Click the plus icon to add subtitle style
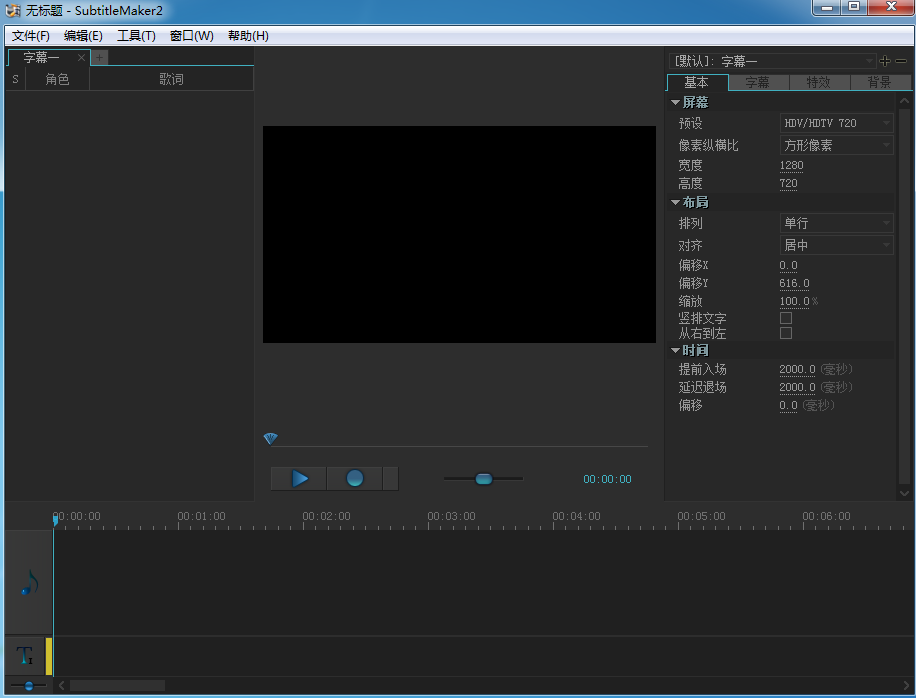 (x=885, y=61)
